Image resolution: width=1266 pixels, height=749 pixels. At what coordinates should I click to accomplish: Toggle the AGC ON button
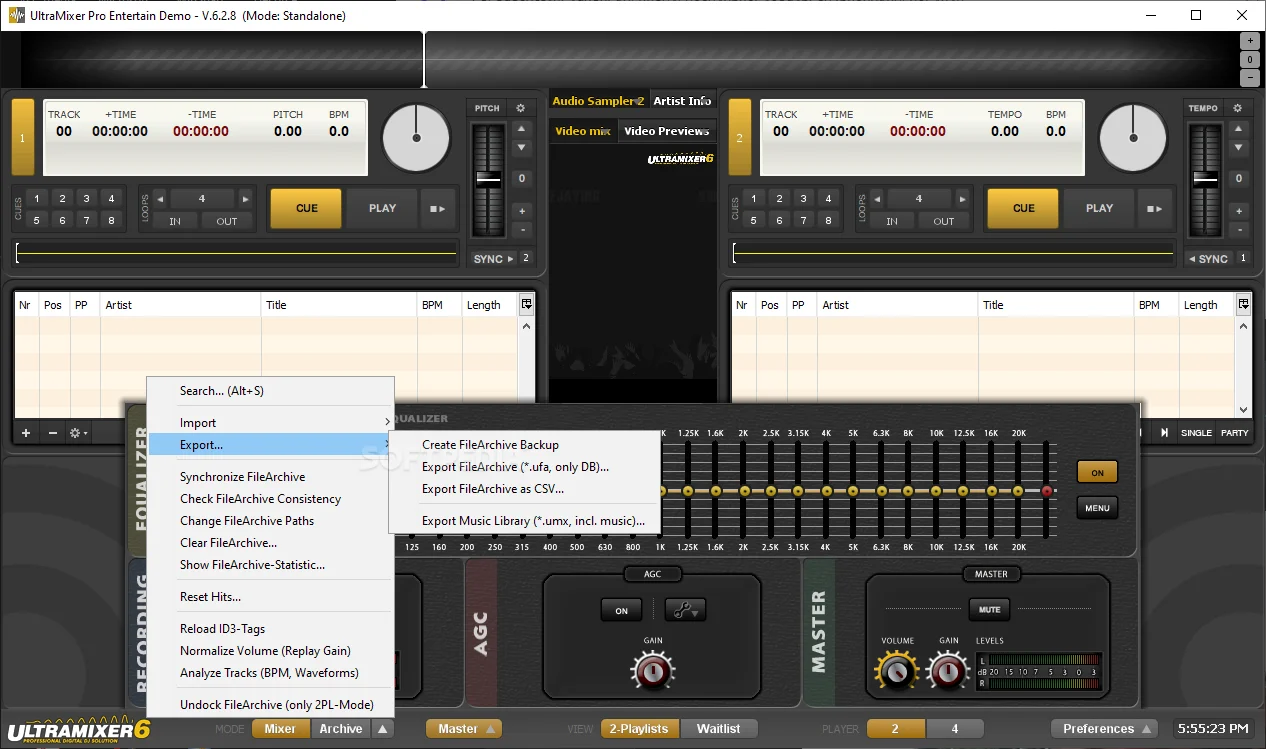click(x=621, y=610)
